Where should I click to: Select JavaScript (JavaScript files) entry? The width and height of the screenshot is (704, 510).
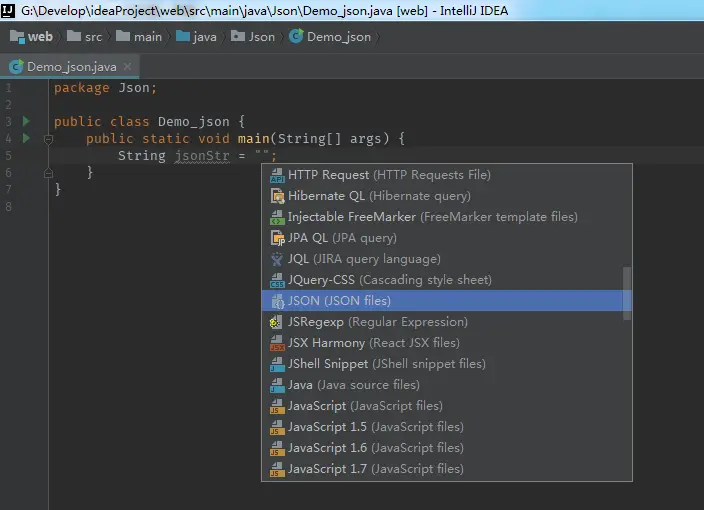click(x=447, y=406)
